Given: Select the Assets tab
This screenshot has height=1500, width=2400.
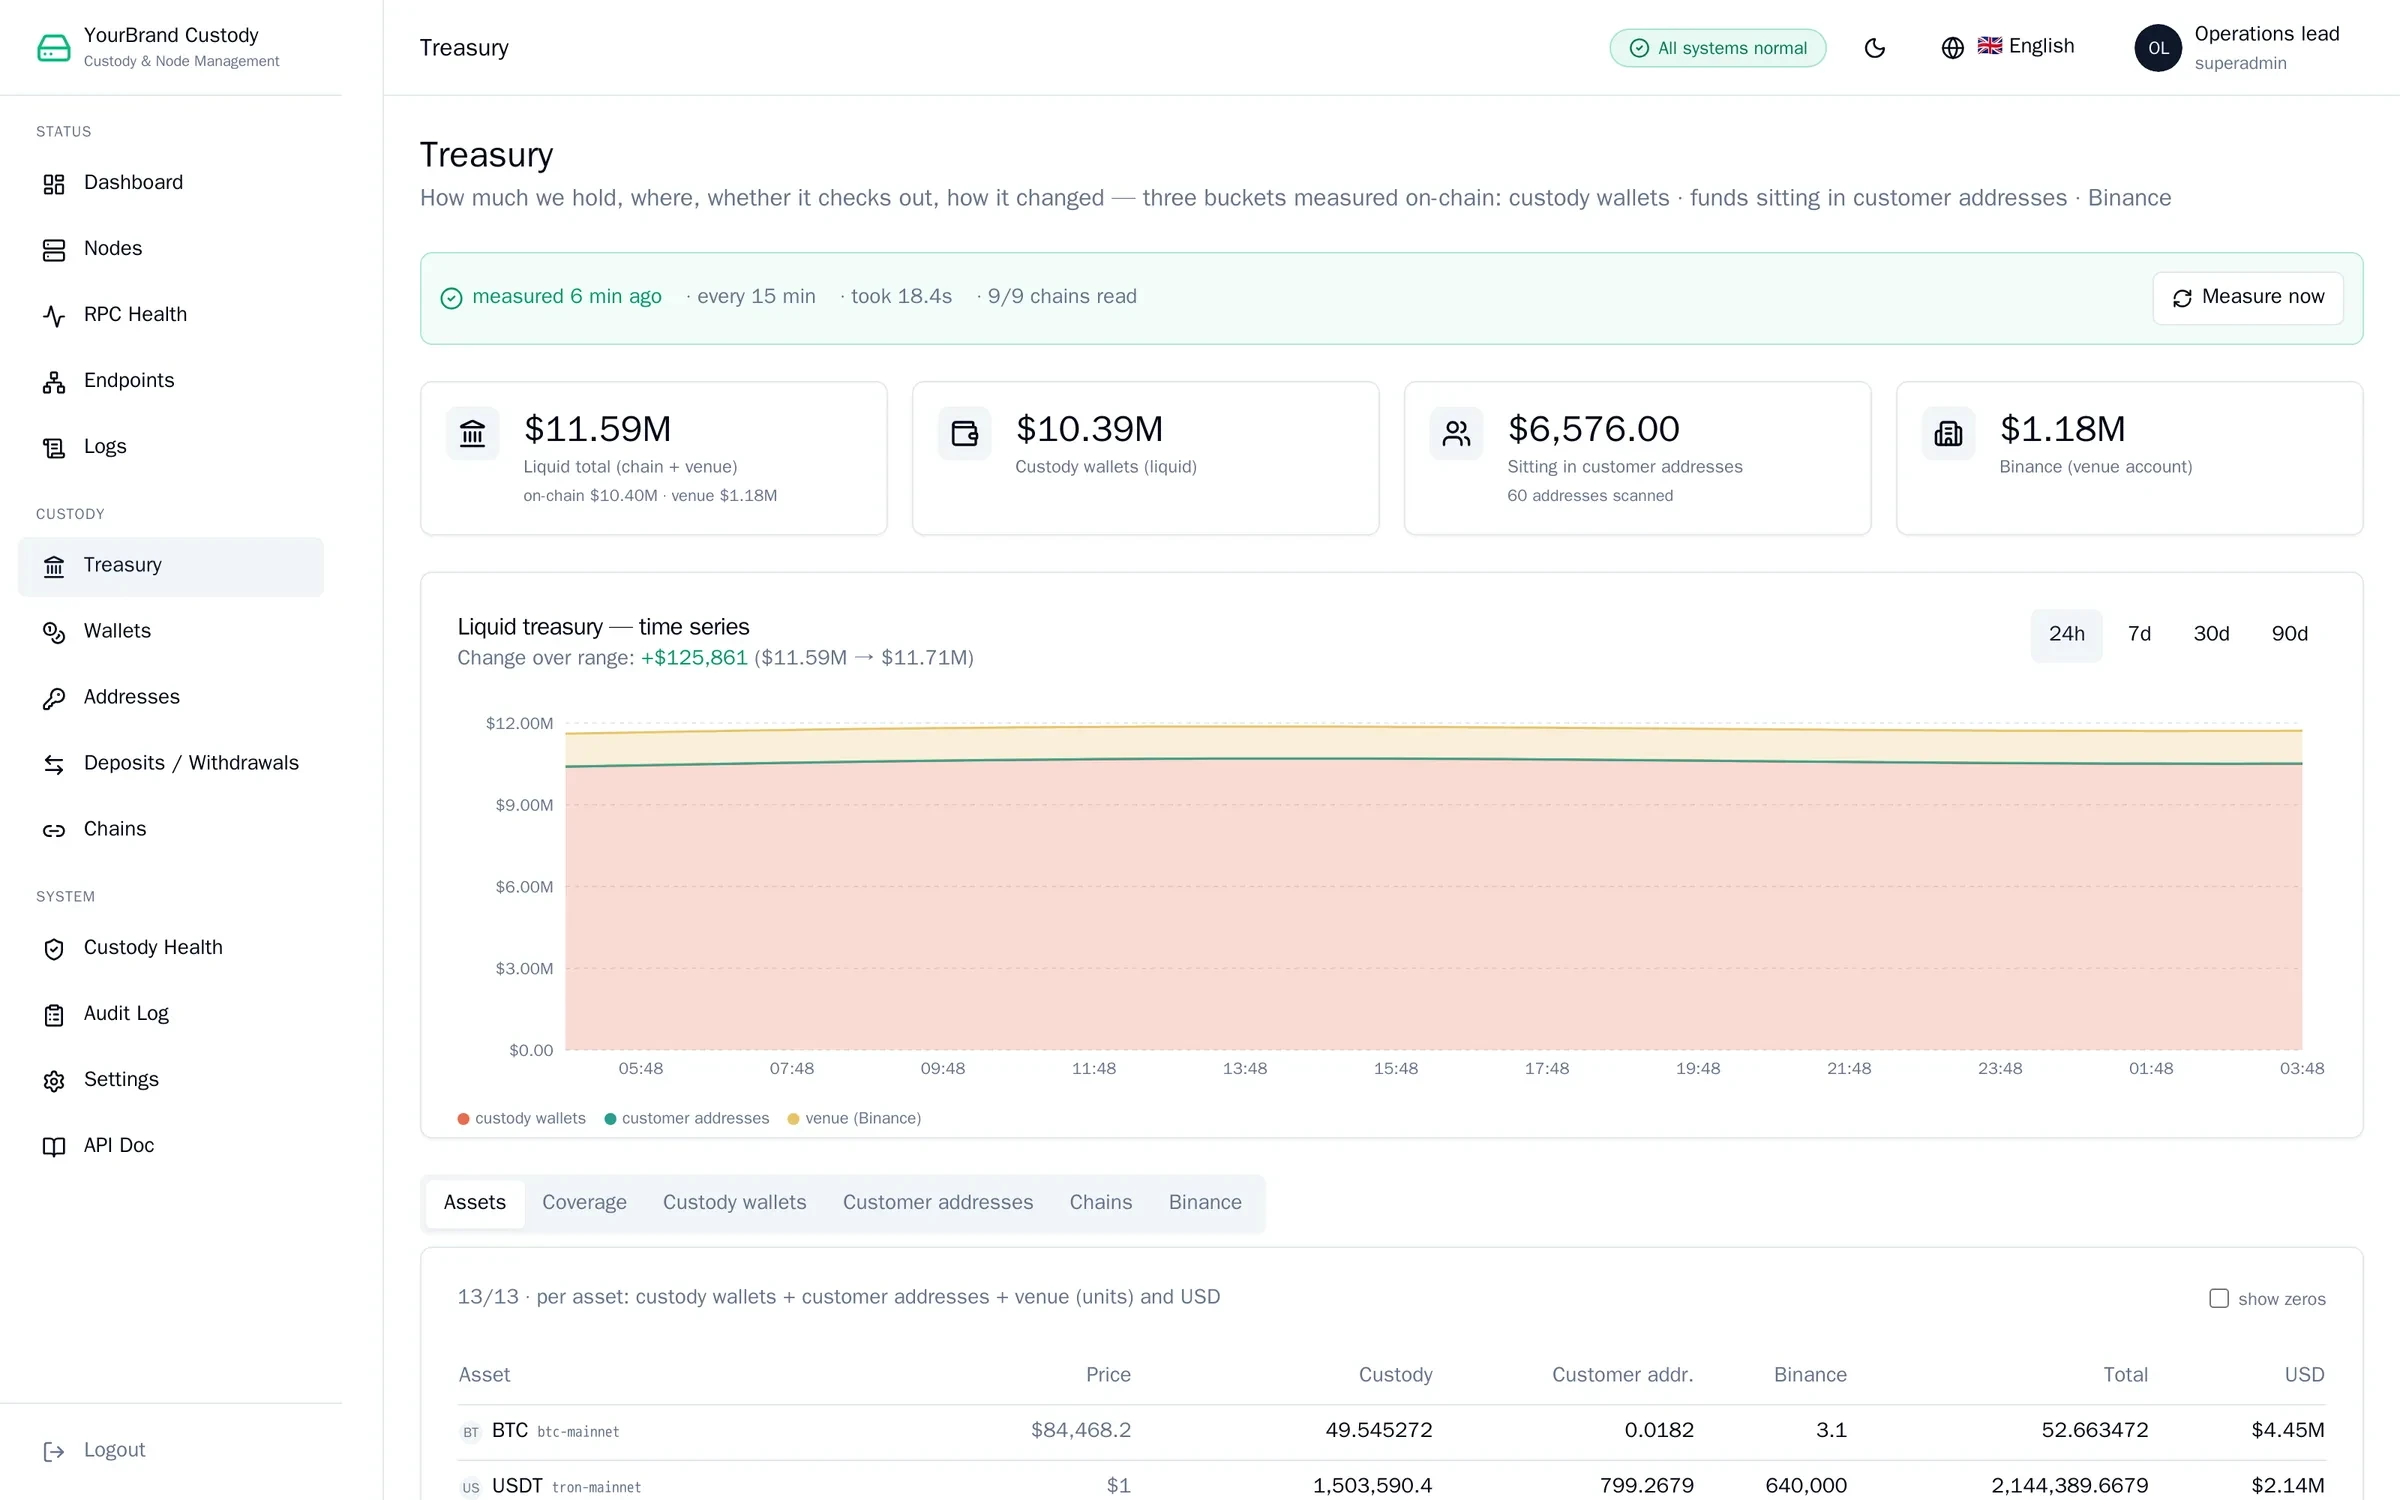Looking at the screenshot, I should tap(475, 1202).
